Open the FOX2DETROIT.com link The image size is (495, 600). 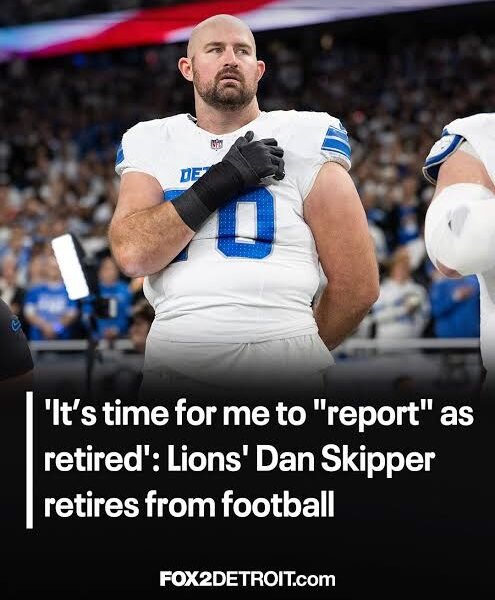click(247, 579)
